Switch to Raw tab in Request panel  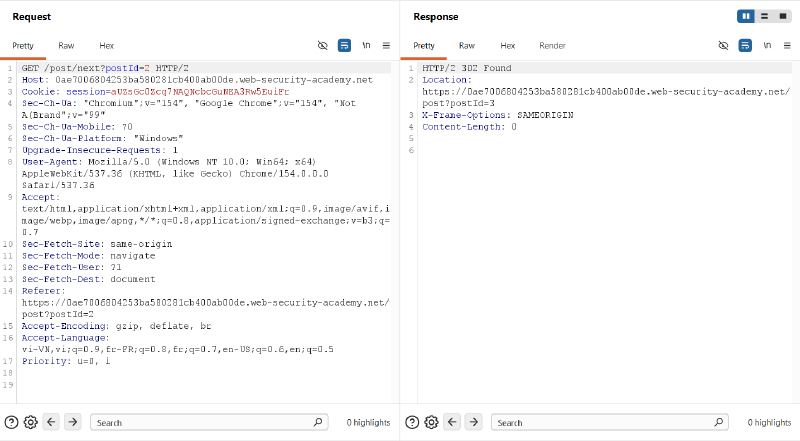pyautogui.click(x=66, y=45)
